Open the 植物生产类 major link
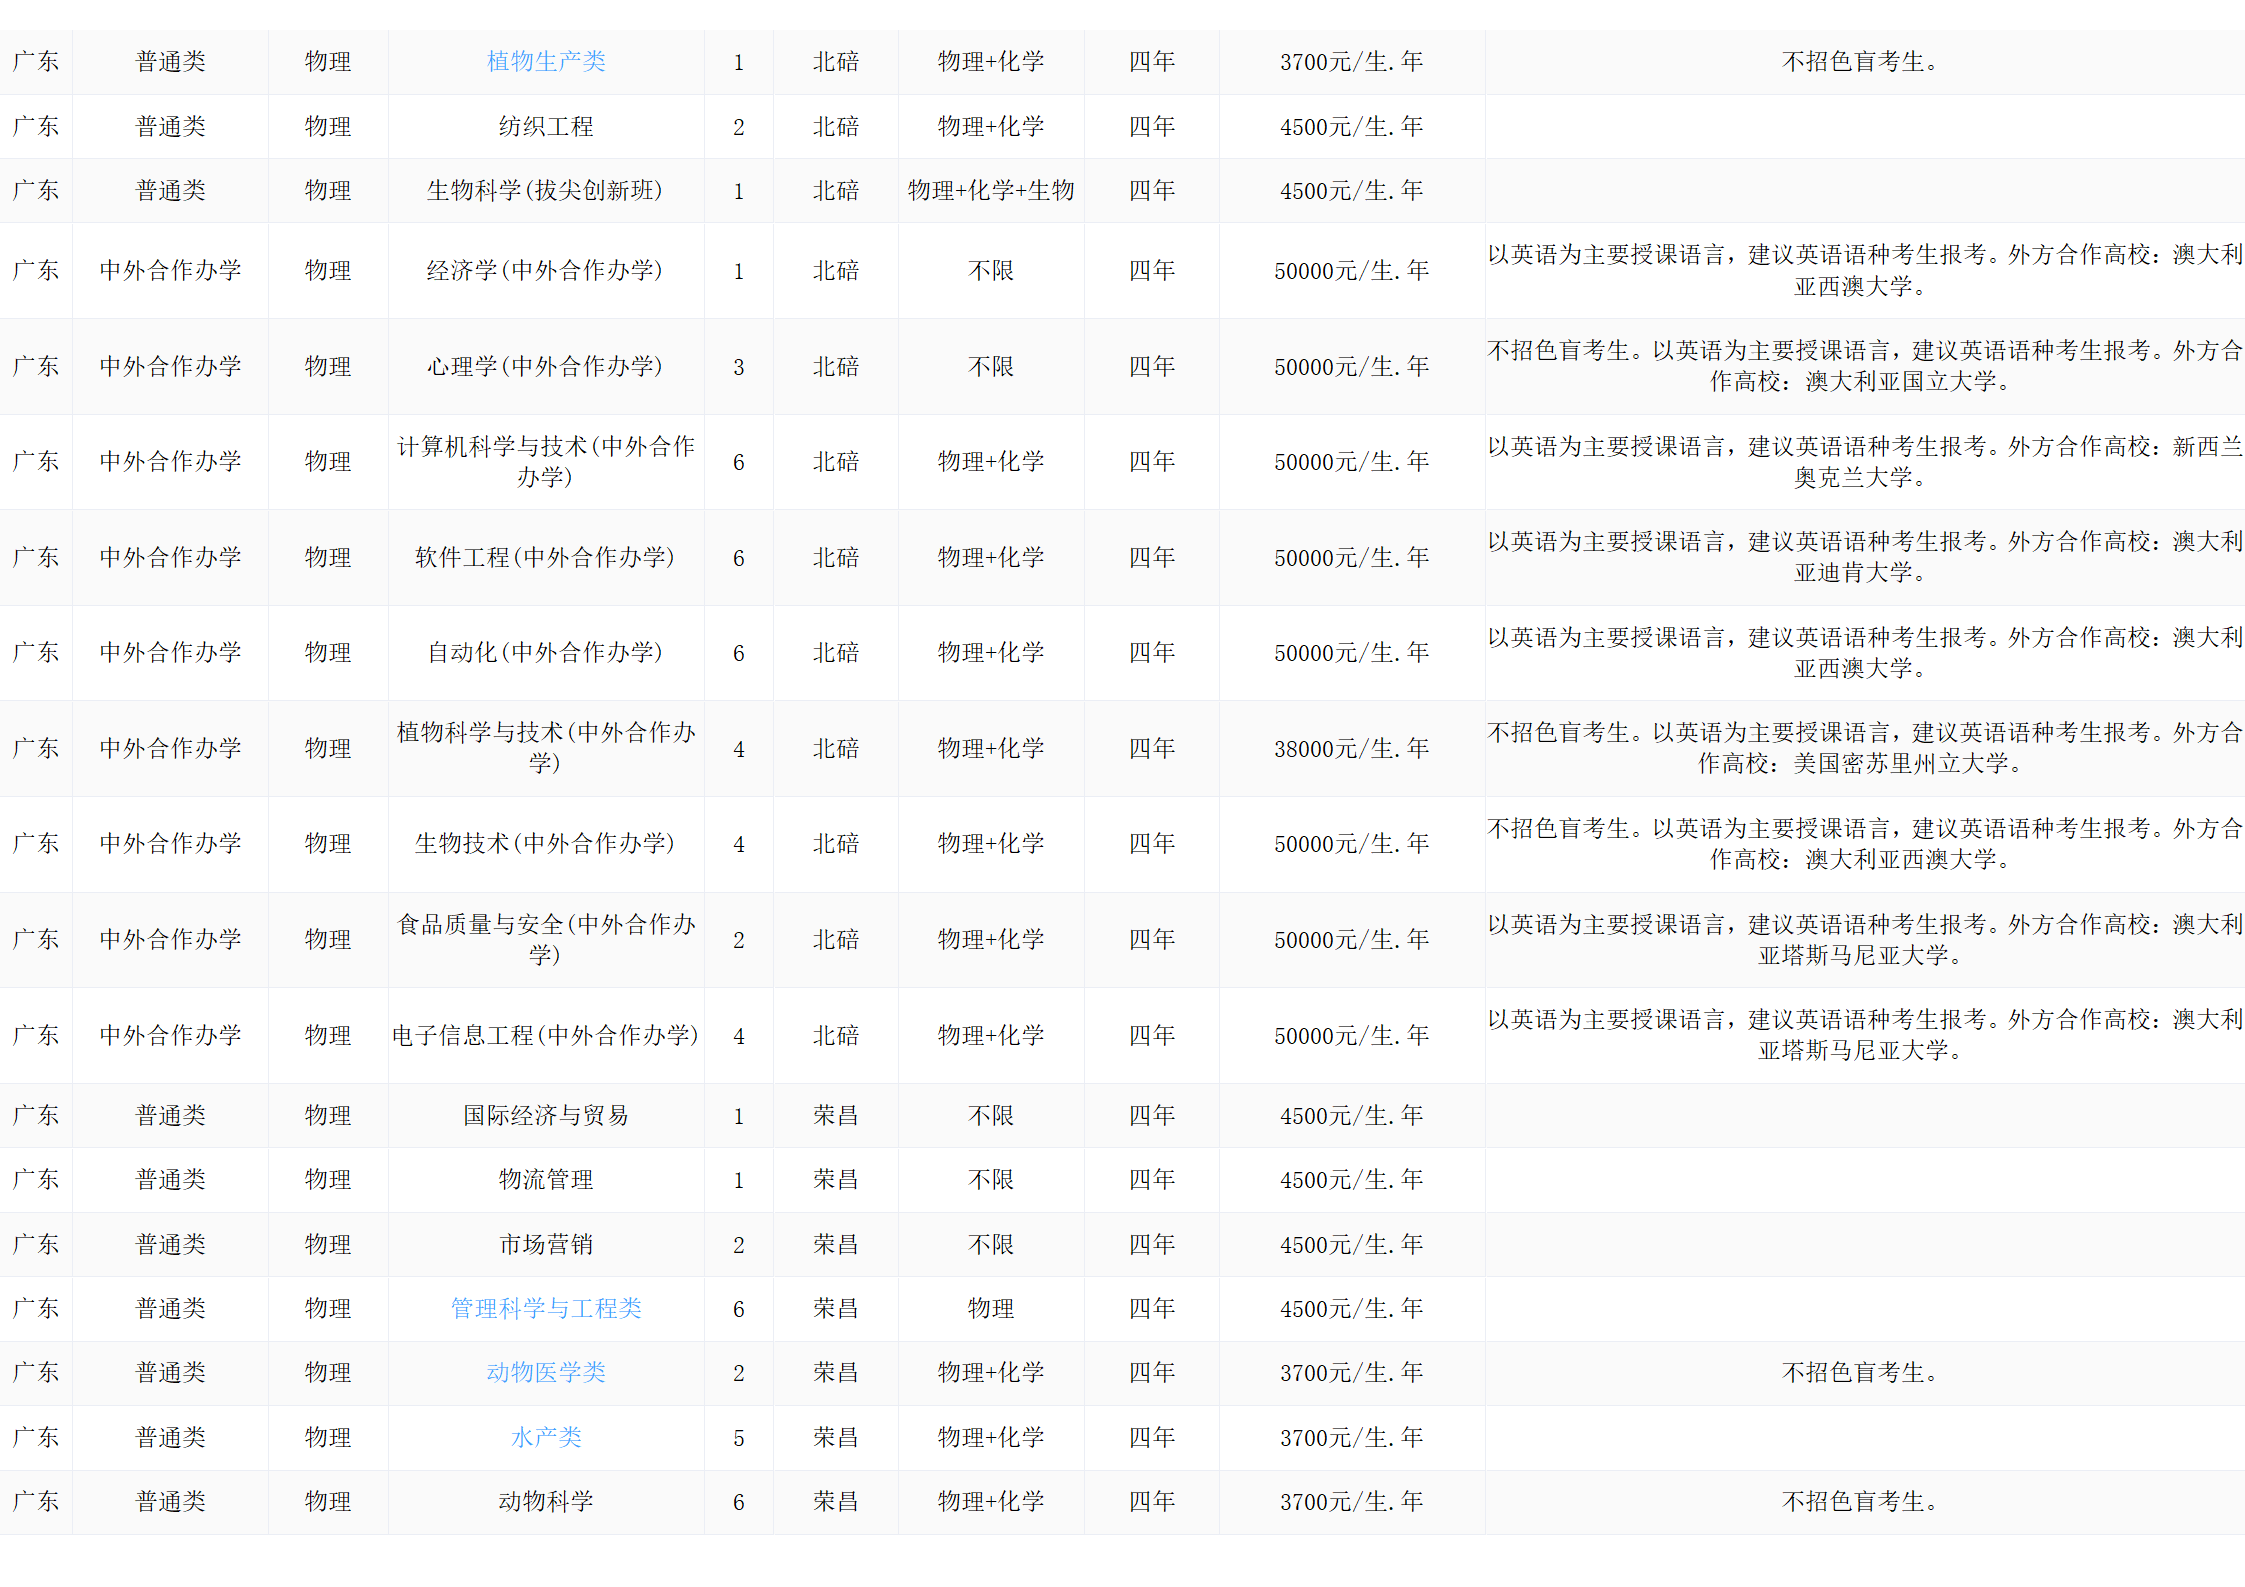 pos(546,62)
